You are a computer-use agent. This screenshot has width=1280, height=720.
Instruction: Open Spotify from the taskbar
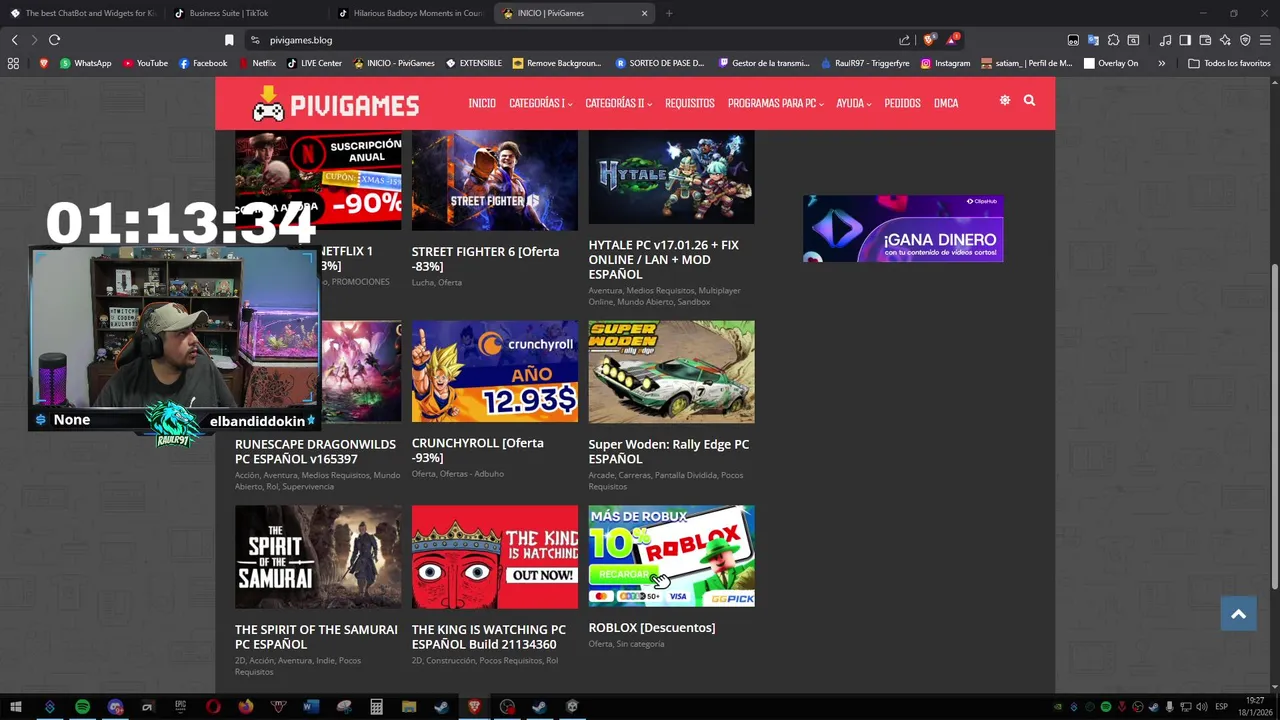point(82,707)
